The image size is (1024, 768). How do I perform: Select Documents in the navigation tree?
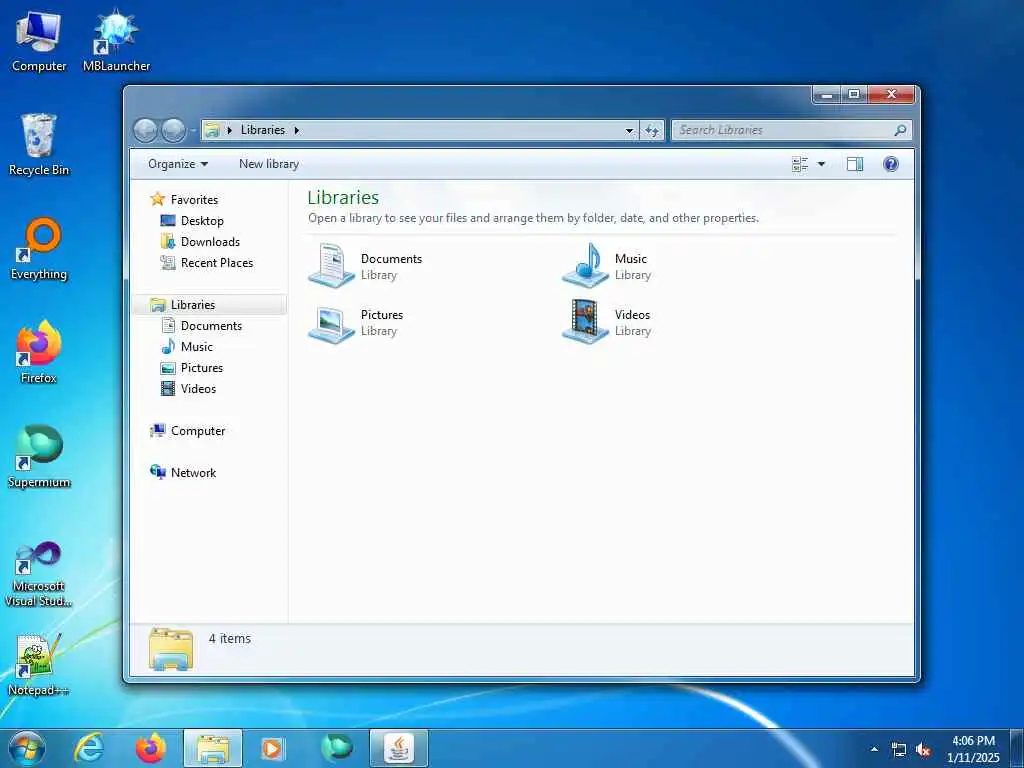click(x=211, y=325)
